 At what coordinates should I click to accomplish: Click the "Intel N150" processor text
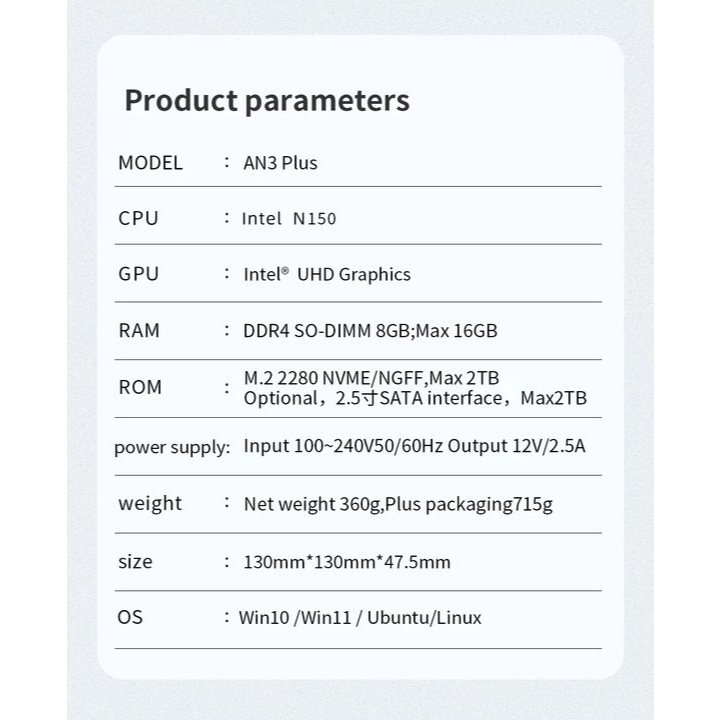289,219
